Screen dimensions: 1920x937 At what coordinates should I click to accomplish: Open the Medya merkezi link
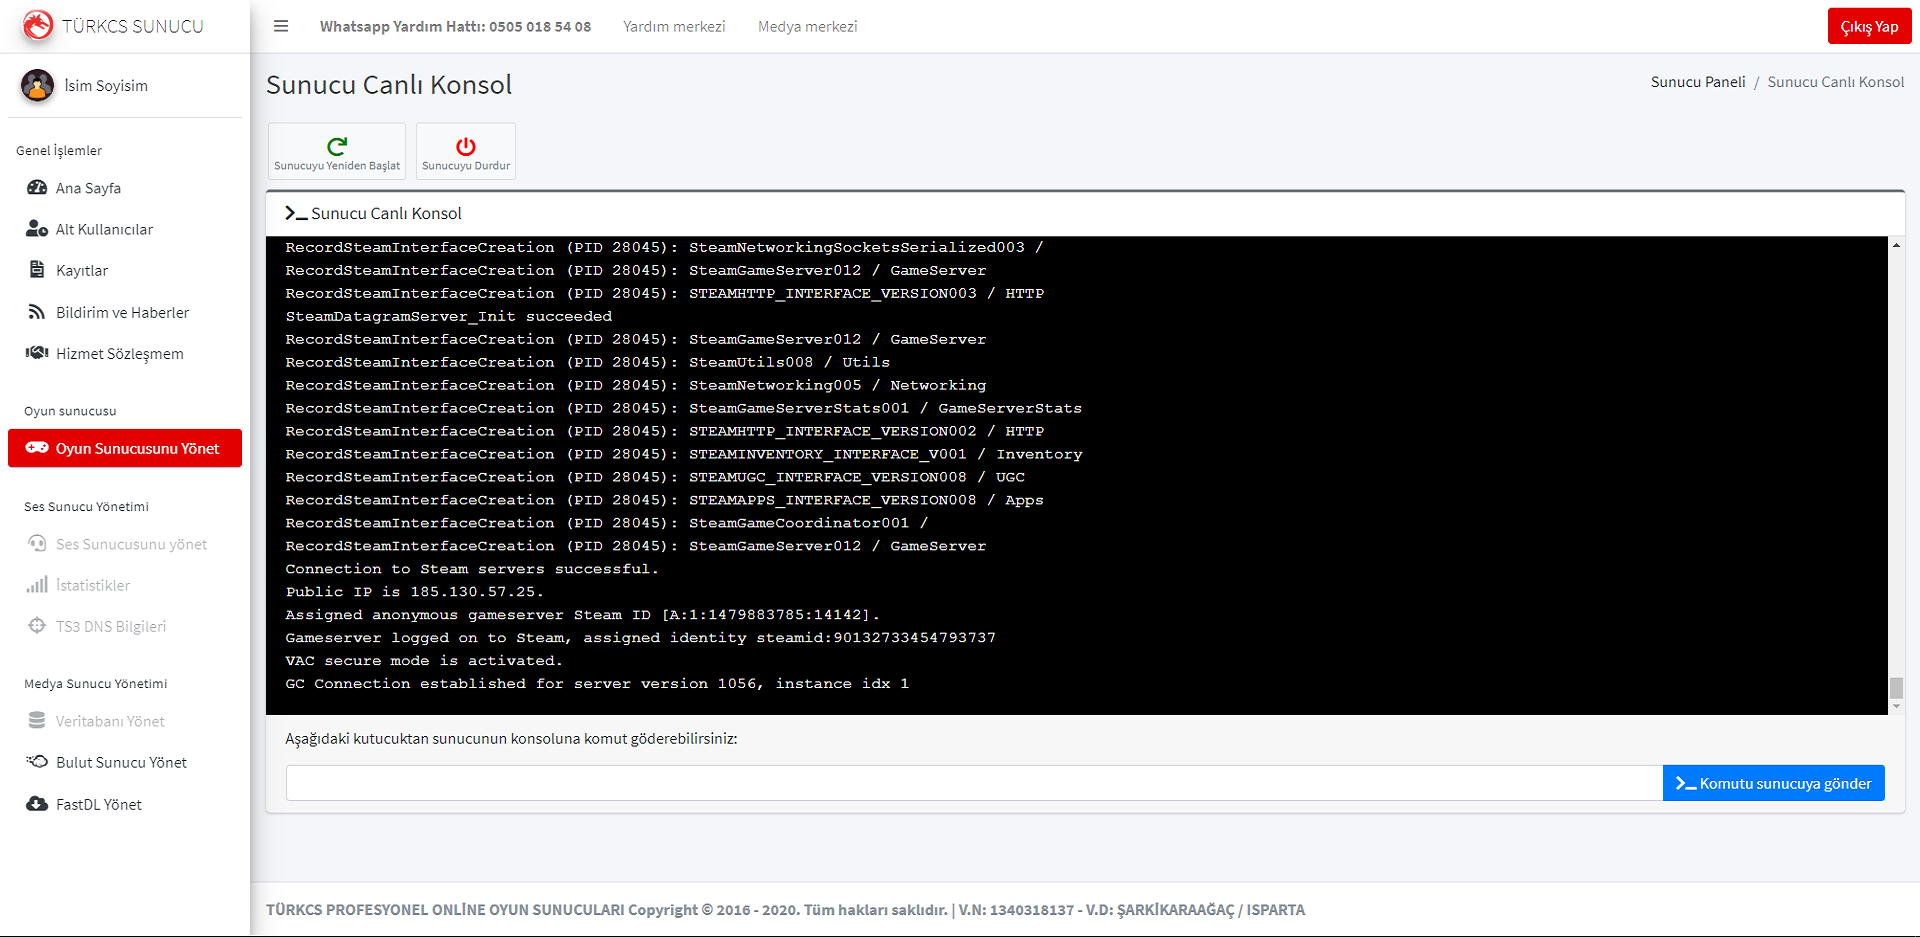807,26
